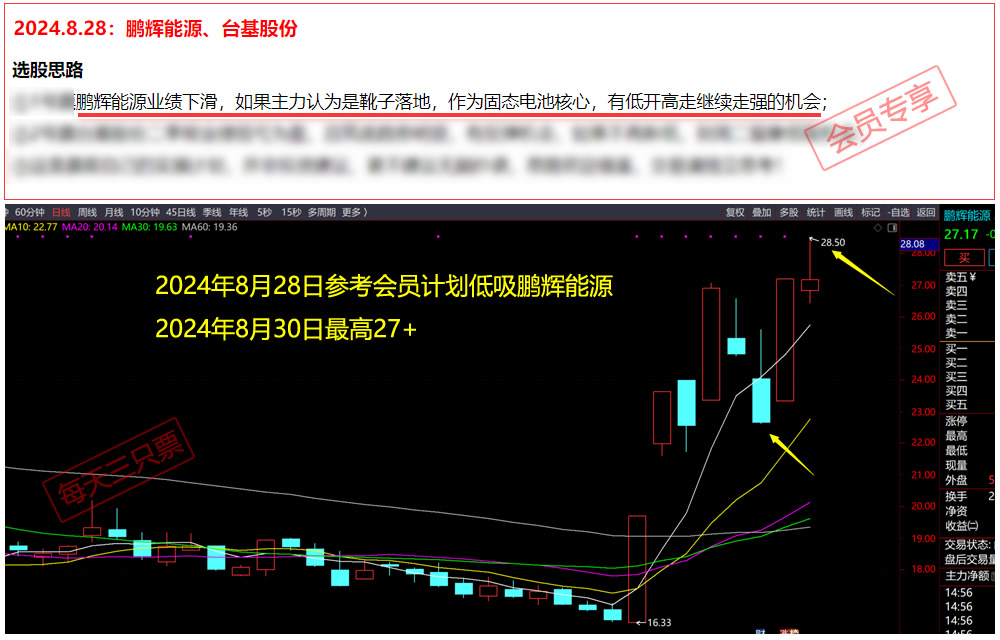Toggle the side panel icon above the chart
This screenshot has height=640, width=1000.
click(892, 228)
